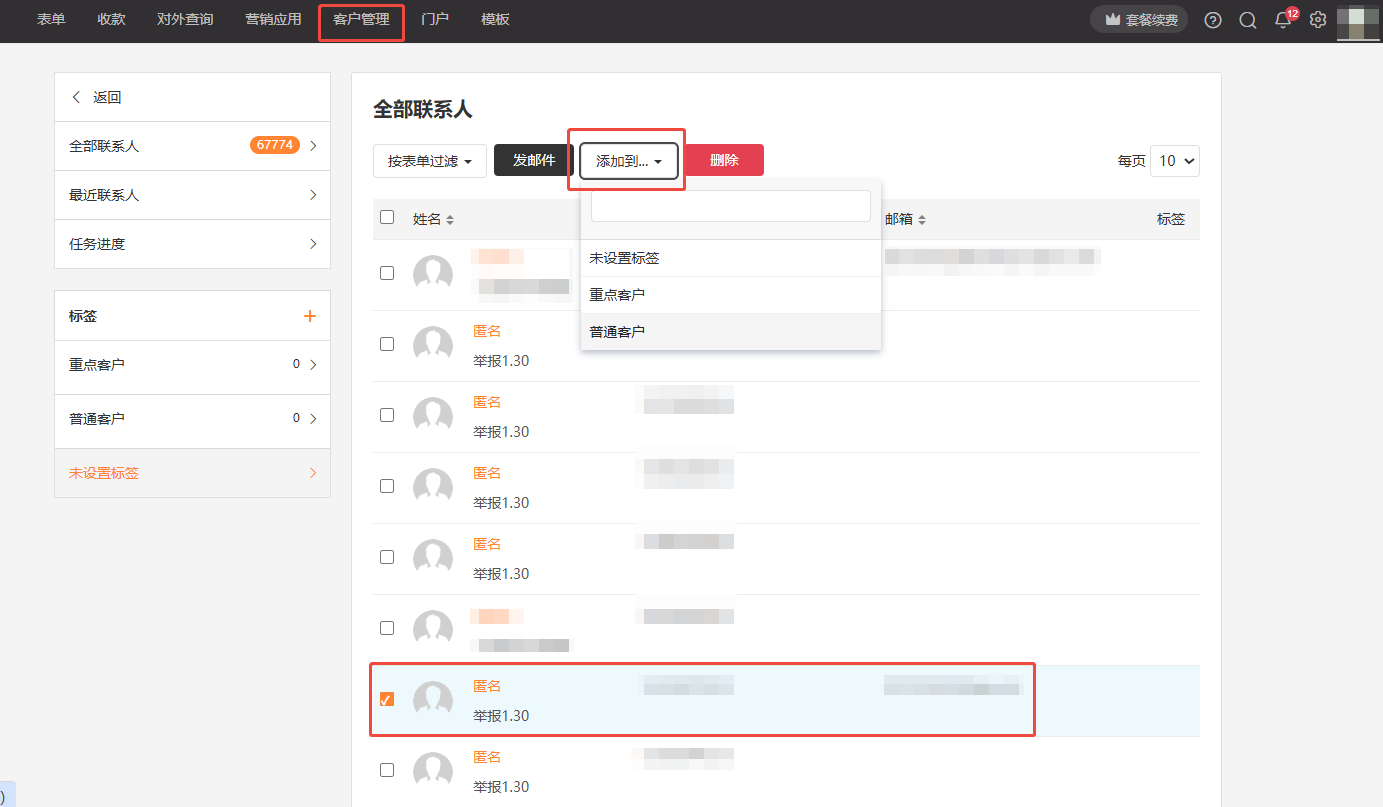Switch to the 营销应用 menu

point(273,20)
